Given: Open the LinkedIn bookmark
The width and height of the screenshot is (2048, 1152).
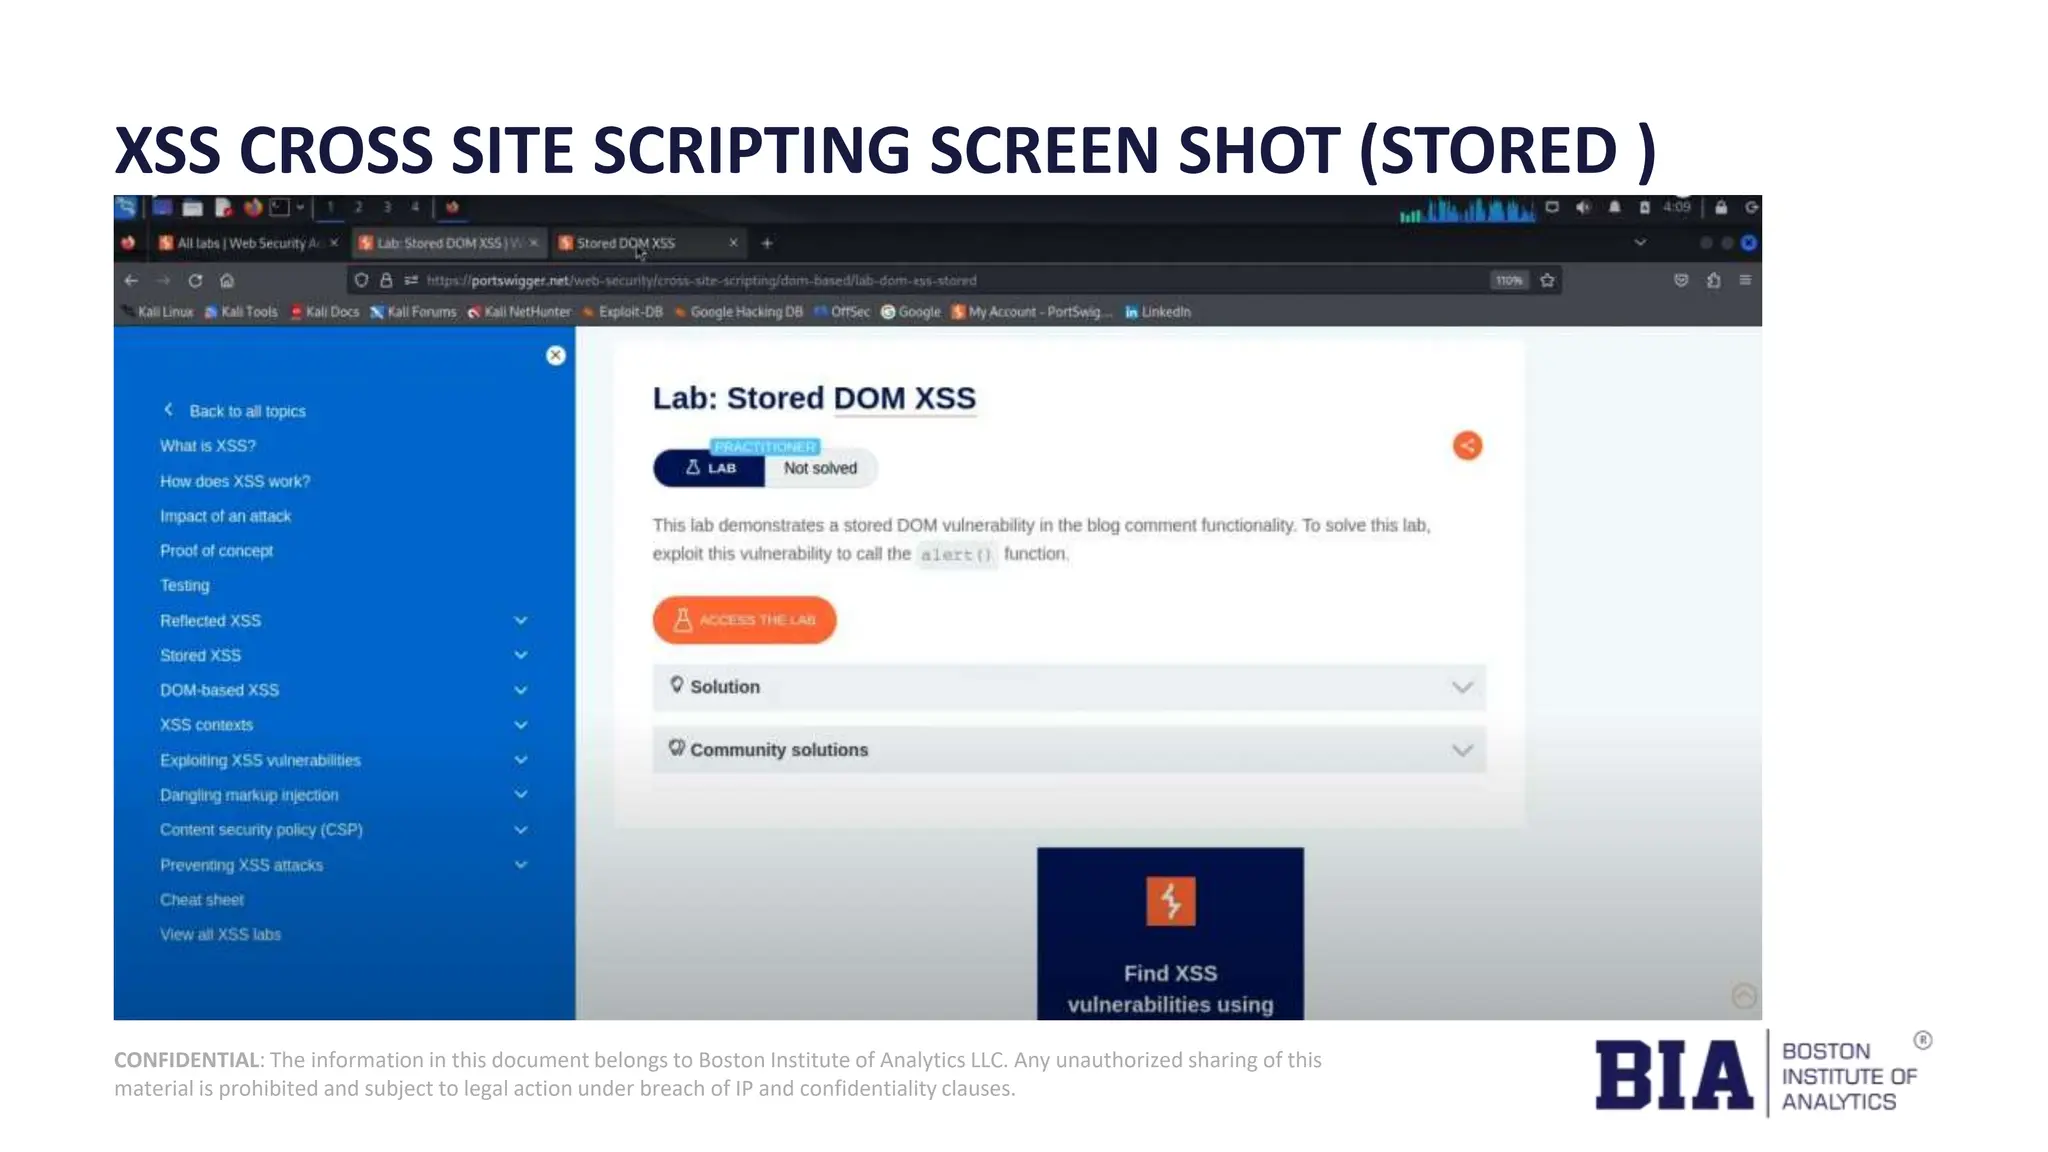Looking at the screenshot, I should [1158, 312].
